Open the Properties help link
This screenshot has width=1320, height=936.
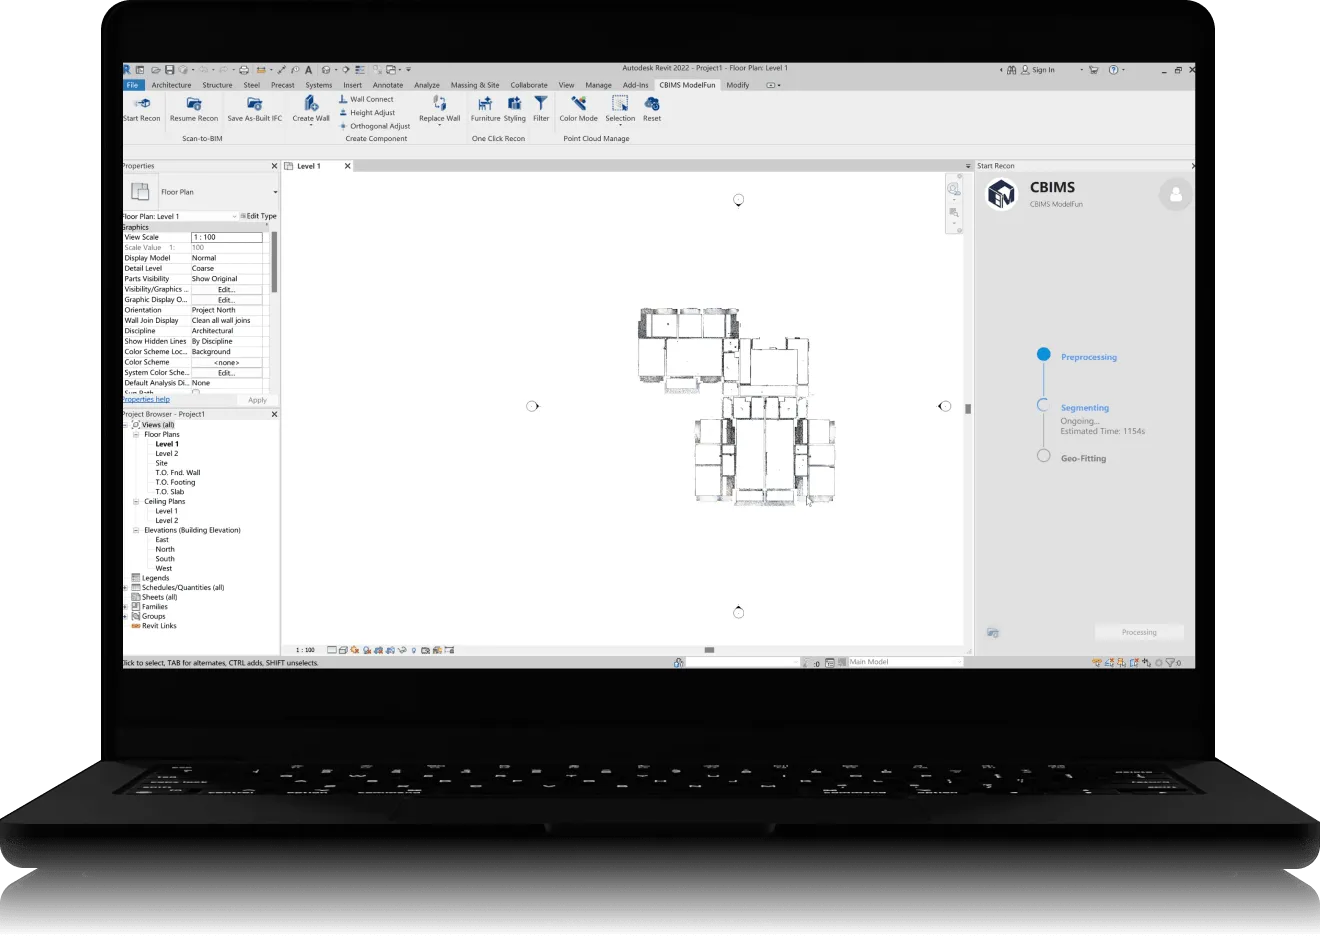tap(146, 400)
